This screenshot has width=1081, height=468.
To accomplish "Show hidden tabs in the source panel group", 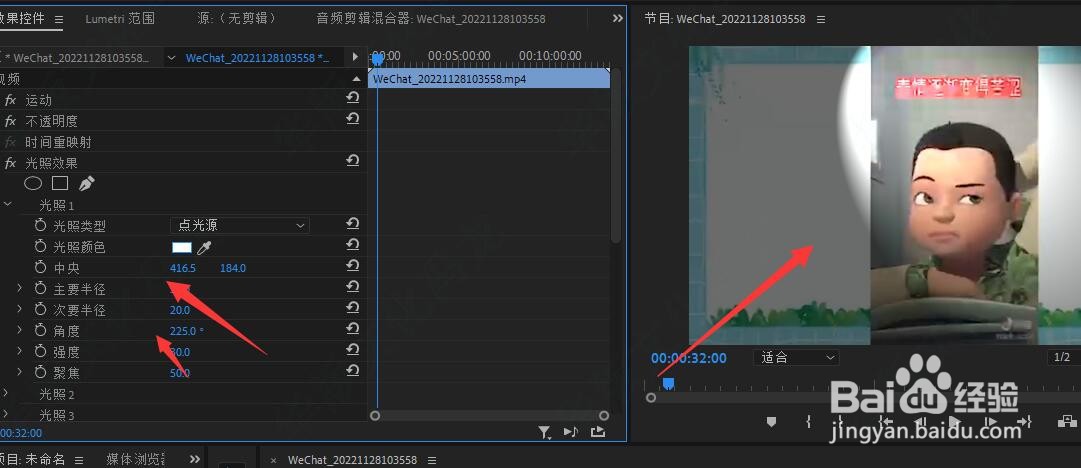I will click(x=618, y=19).
